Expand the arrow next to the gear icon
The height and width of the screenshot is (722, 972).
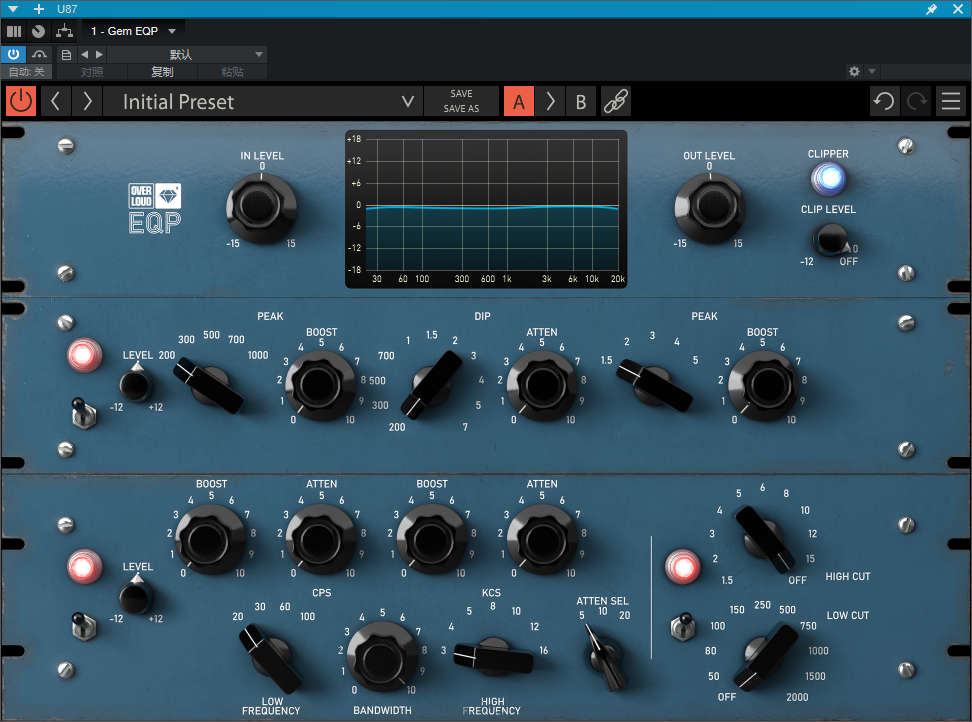[x=872, y=71]
